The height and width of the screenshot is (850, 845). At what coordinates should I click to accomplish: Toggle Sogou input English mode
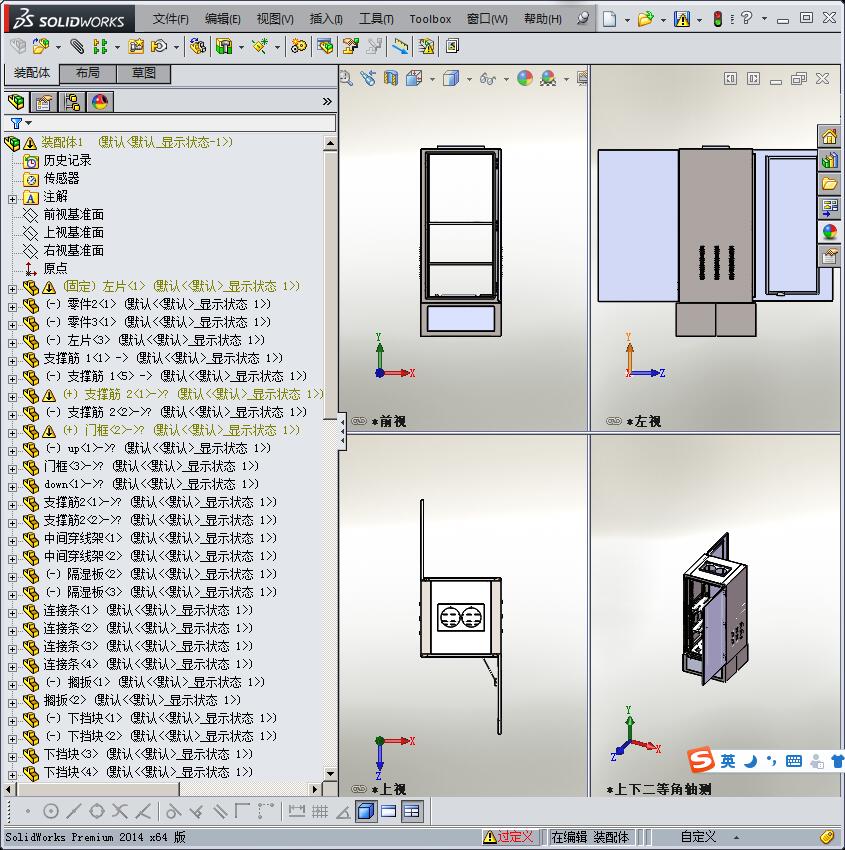coord(728,761)
